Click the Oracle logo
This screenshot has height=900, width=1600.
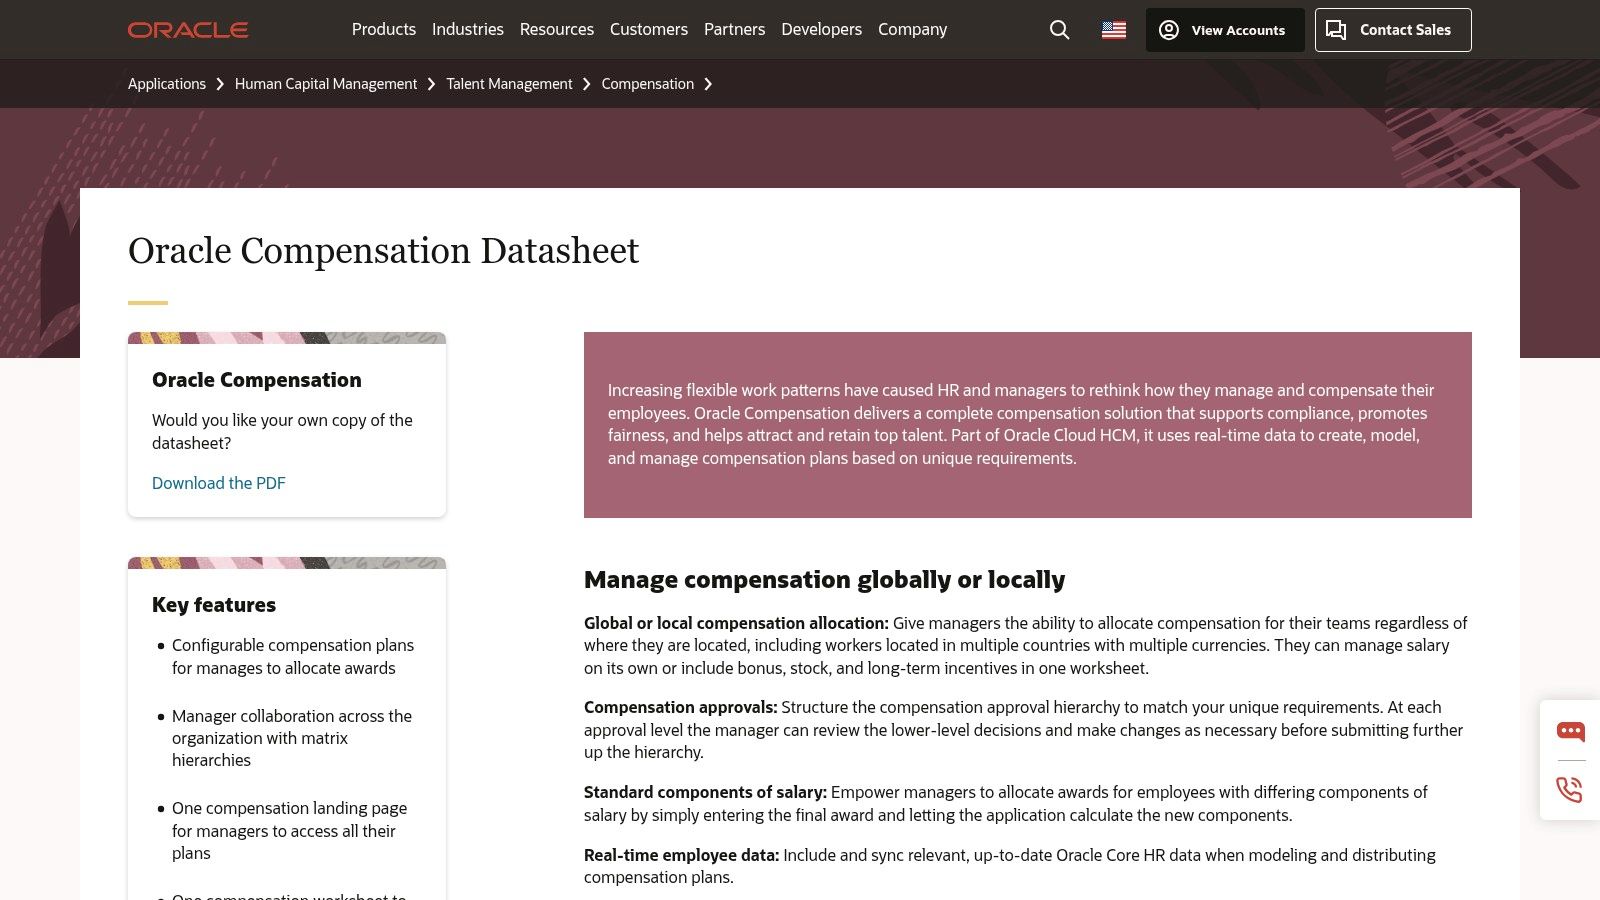(188, 30)
